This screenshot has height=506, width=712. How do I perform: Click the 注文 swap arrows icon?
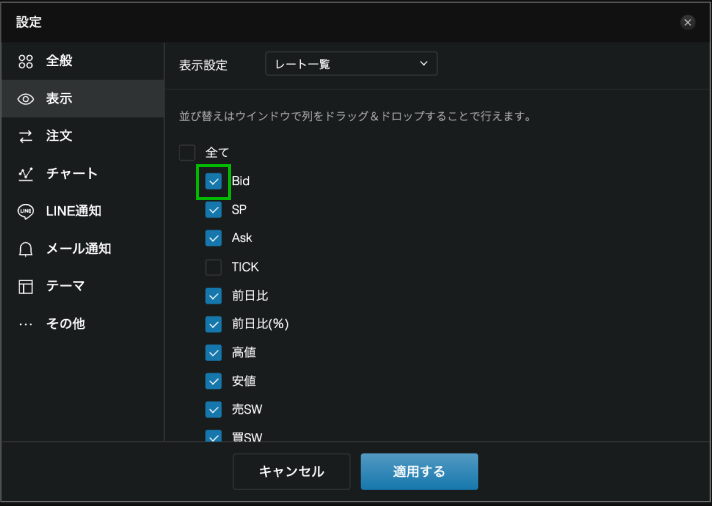coord(26,136)
